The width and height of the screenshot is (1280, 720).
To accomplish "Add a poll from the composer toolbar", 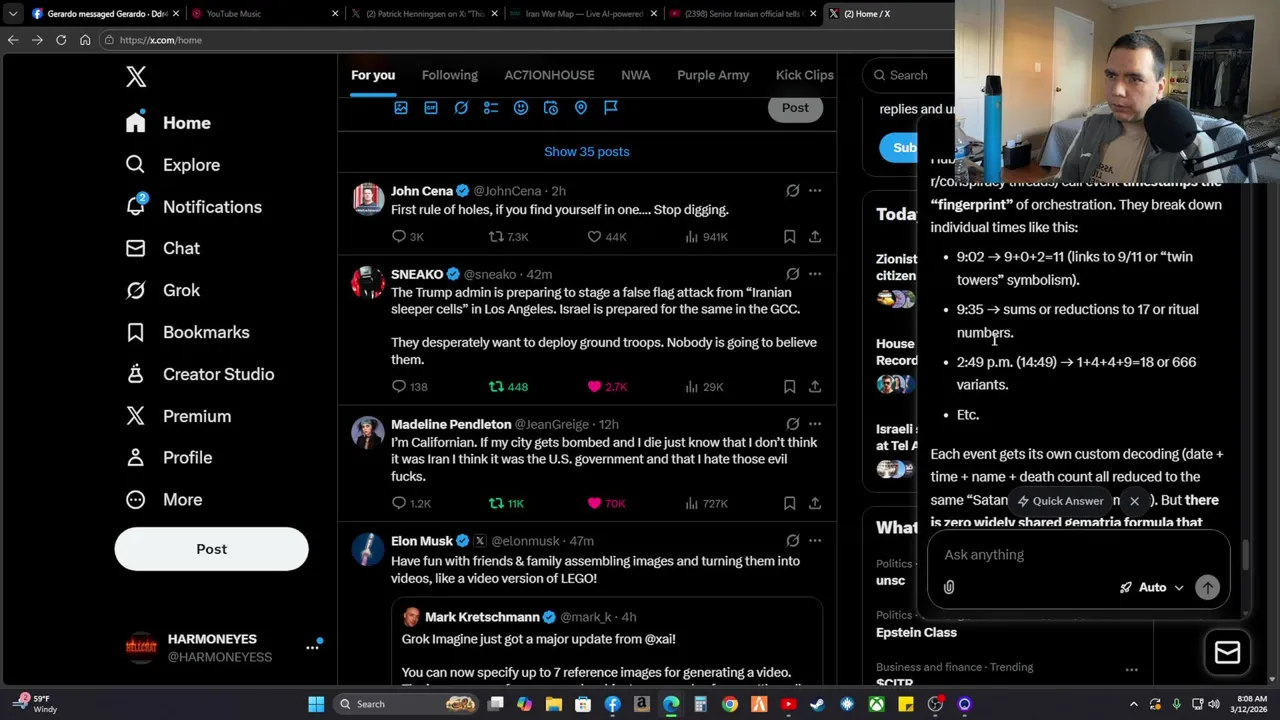I will [x=491, y=107].
